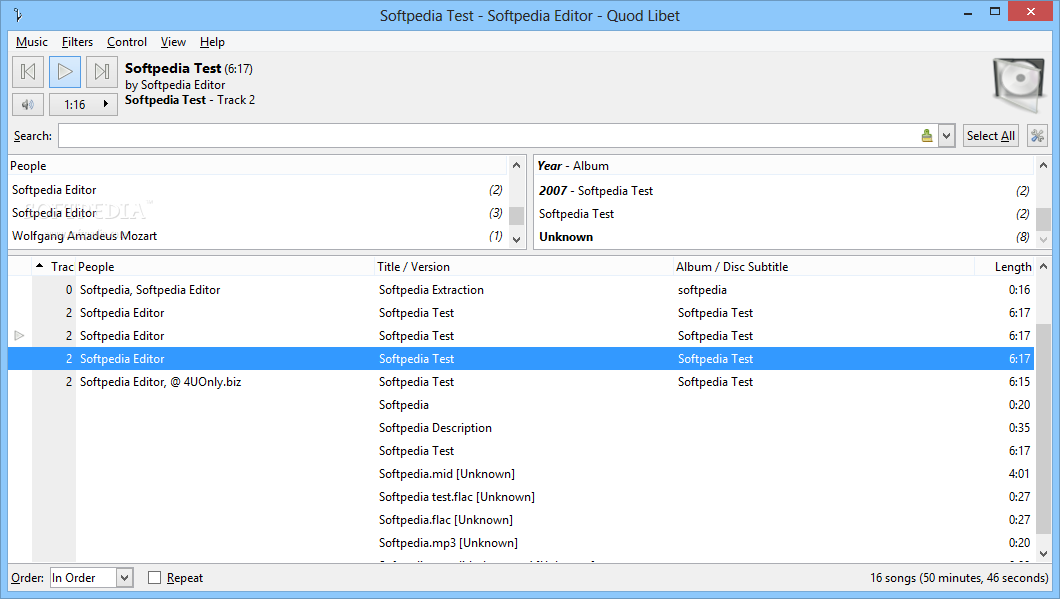Click the softpedia album cell
Screen dimensions: 1060x599
point(702,290)
